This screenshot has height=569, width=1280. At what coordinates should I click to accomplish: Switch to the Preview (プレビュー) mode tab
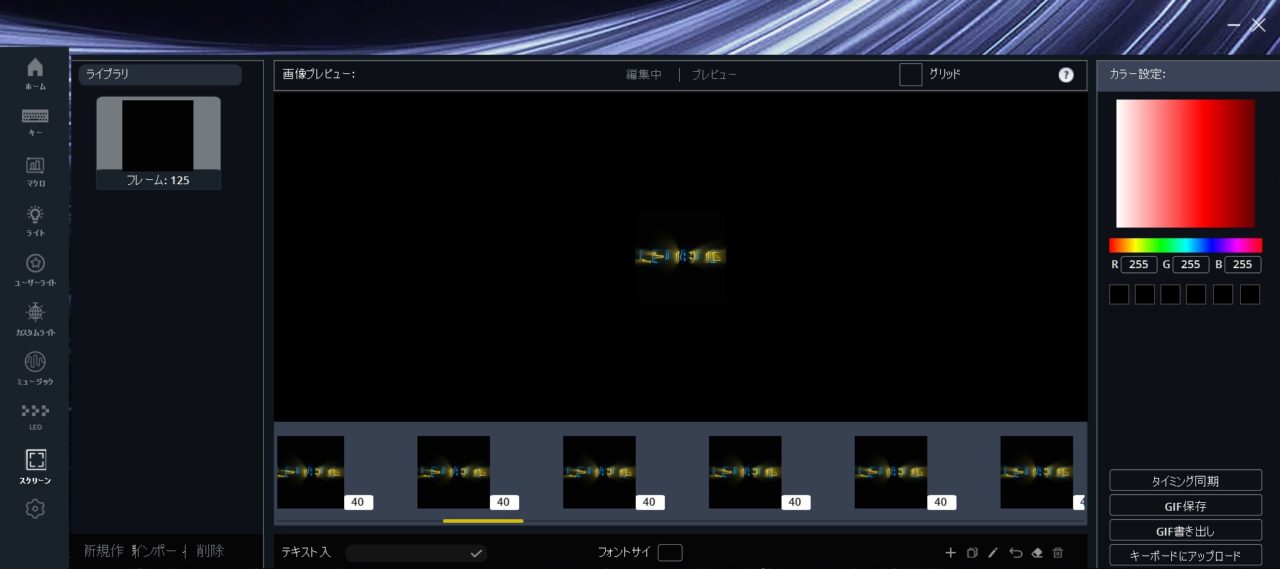714,75
